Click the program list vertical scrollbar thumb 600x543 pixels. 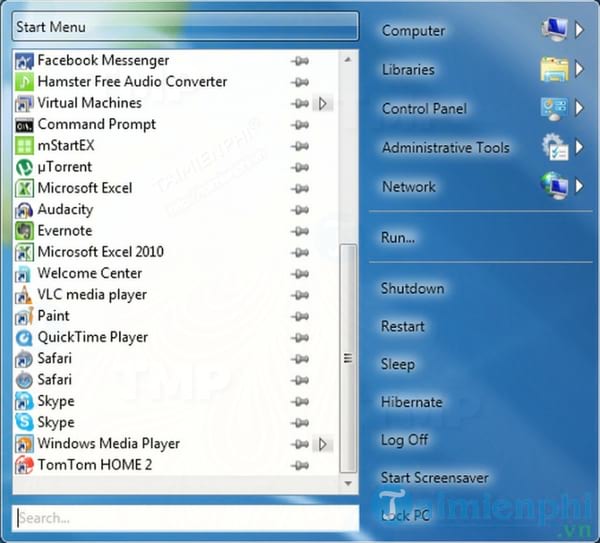point(348,358)
